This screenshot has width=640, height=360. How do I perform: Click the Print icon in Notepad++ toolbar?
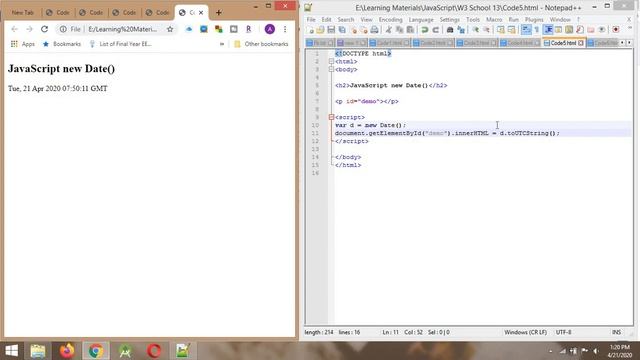pos(374,30)
